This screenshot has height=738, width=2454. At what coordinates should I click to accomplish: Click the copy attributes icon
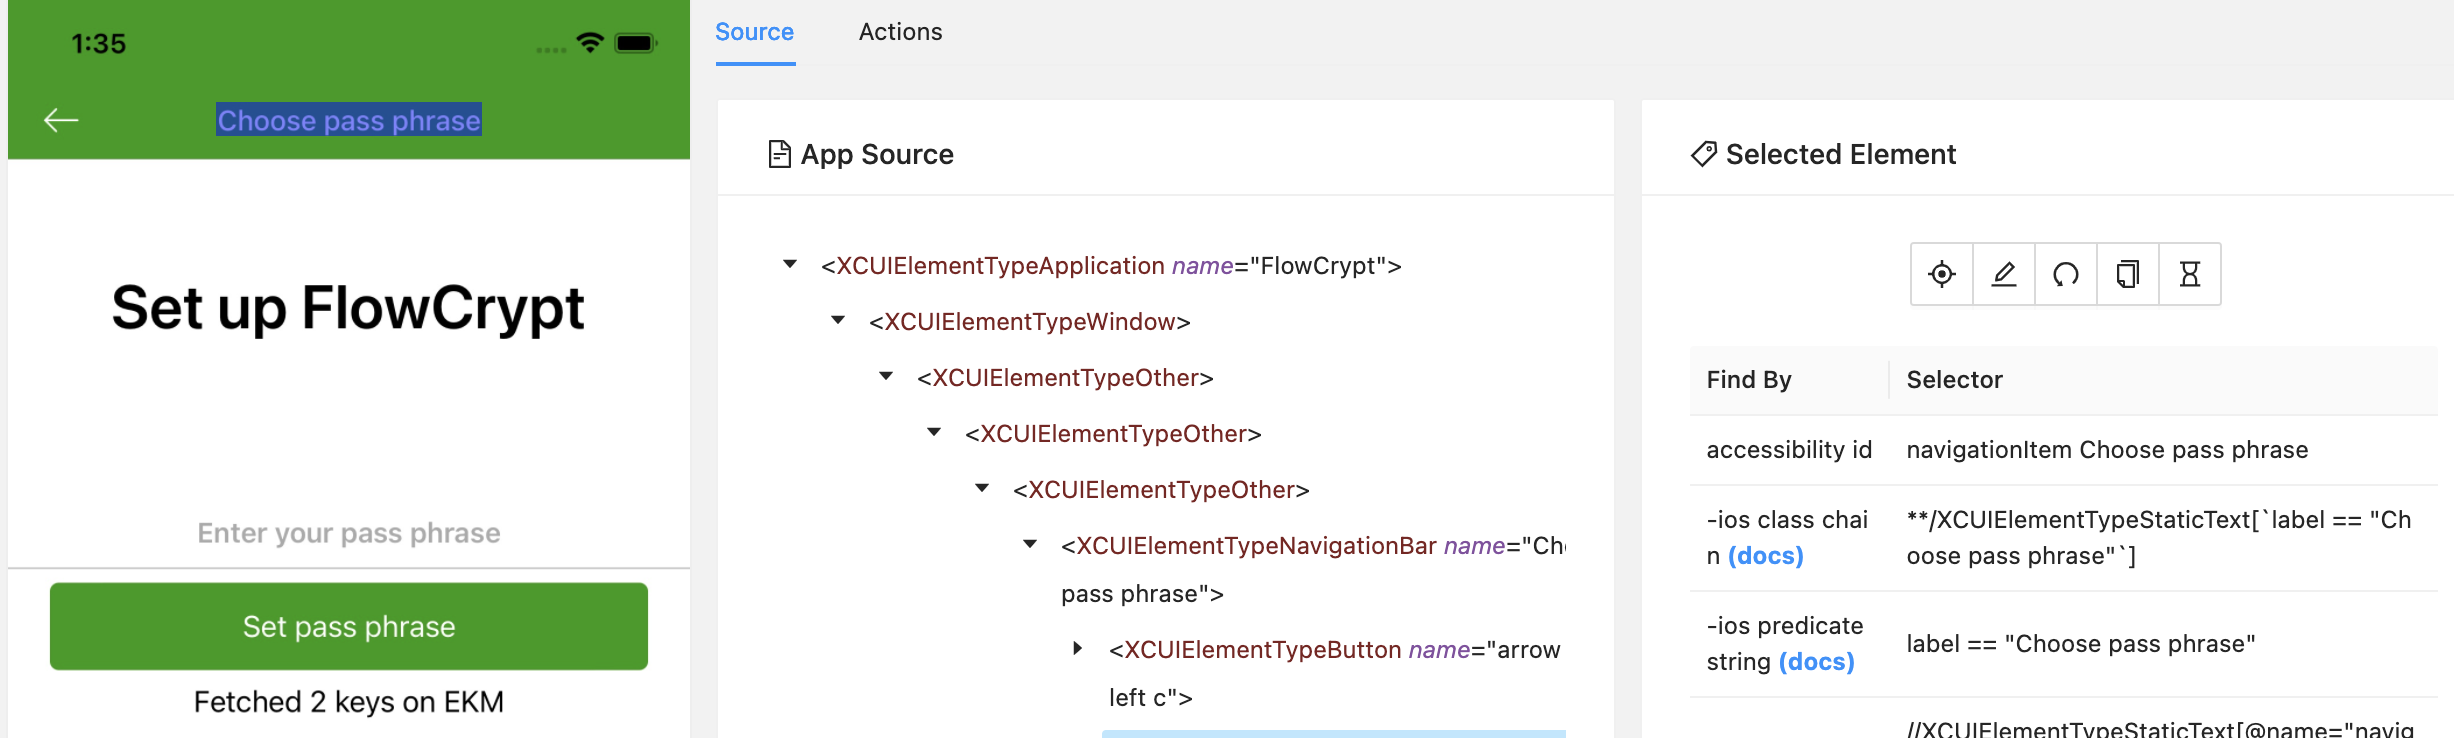click(x=2127, y=274)
